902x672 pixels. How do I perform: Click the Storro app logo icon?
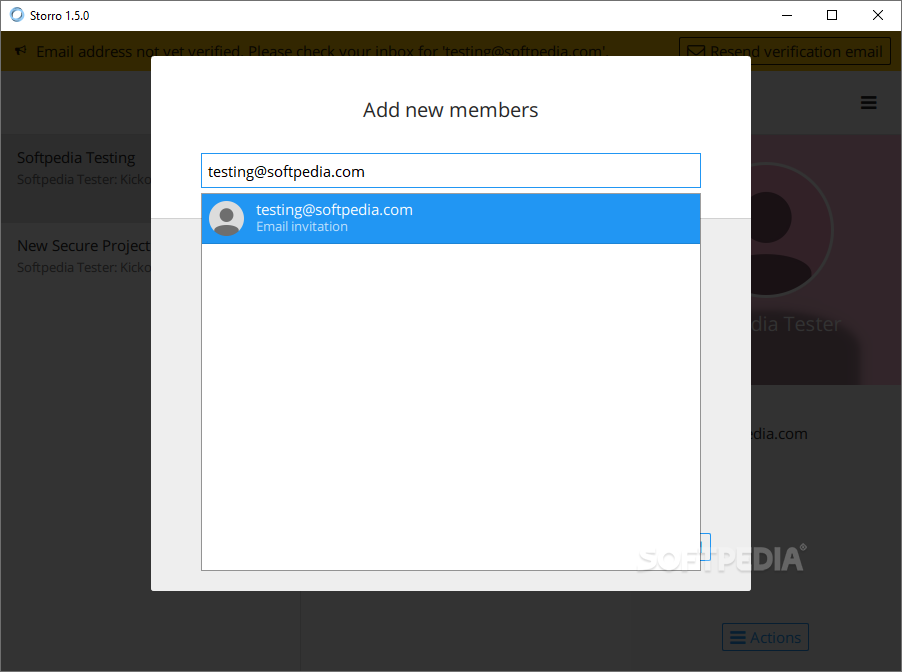tap(17, 15)
